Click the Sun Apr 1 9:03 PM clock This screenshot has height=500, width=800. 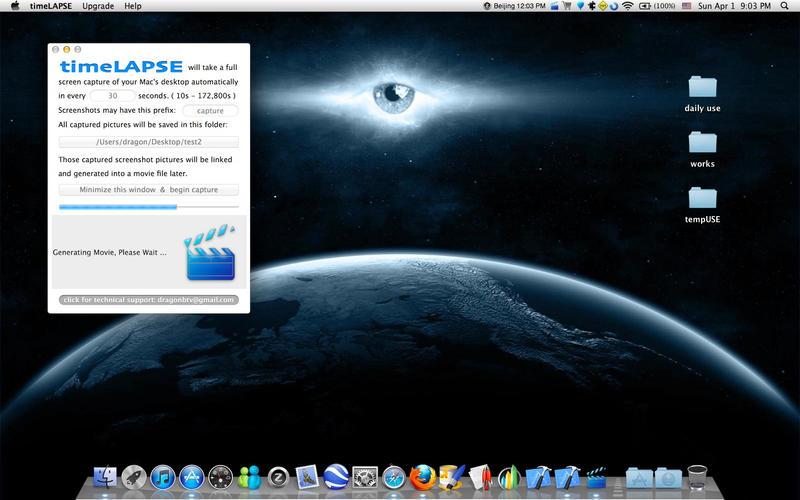(734, 6)
